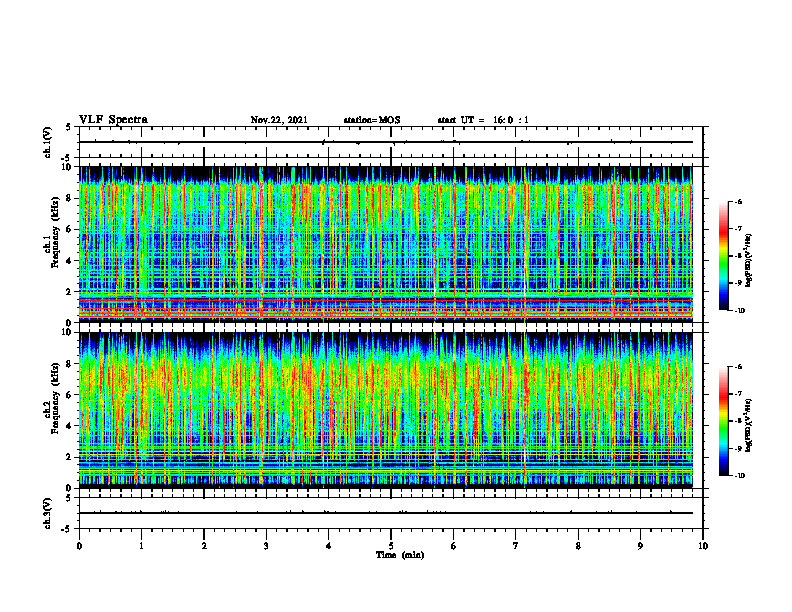Click the "2" kHz tick on ch.2 frequency axis
The image size is (792, 612).
(x=70, y=457)
